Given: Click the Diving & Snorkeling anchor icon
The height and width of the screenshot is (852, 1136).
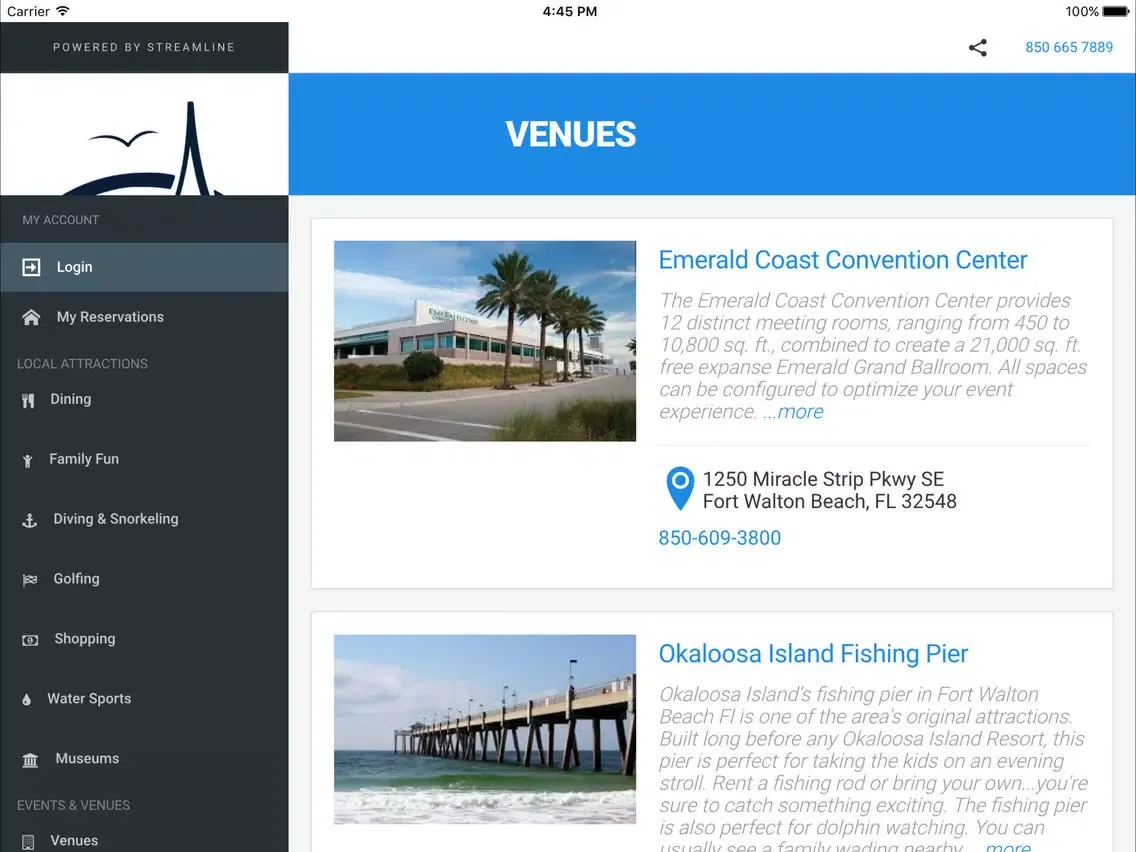Looking at the screenshot, I should coord(30,520).
